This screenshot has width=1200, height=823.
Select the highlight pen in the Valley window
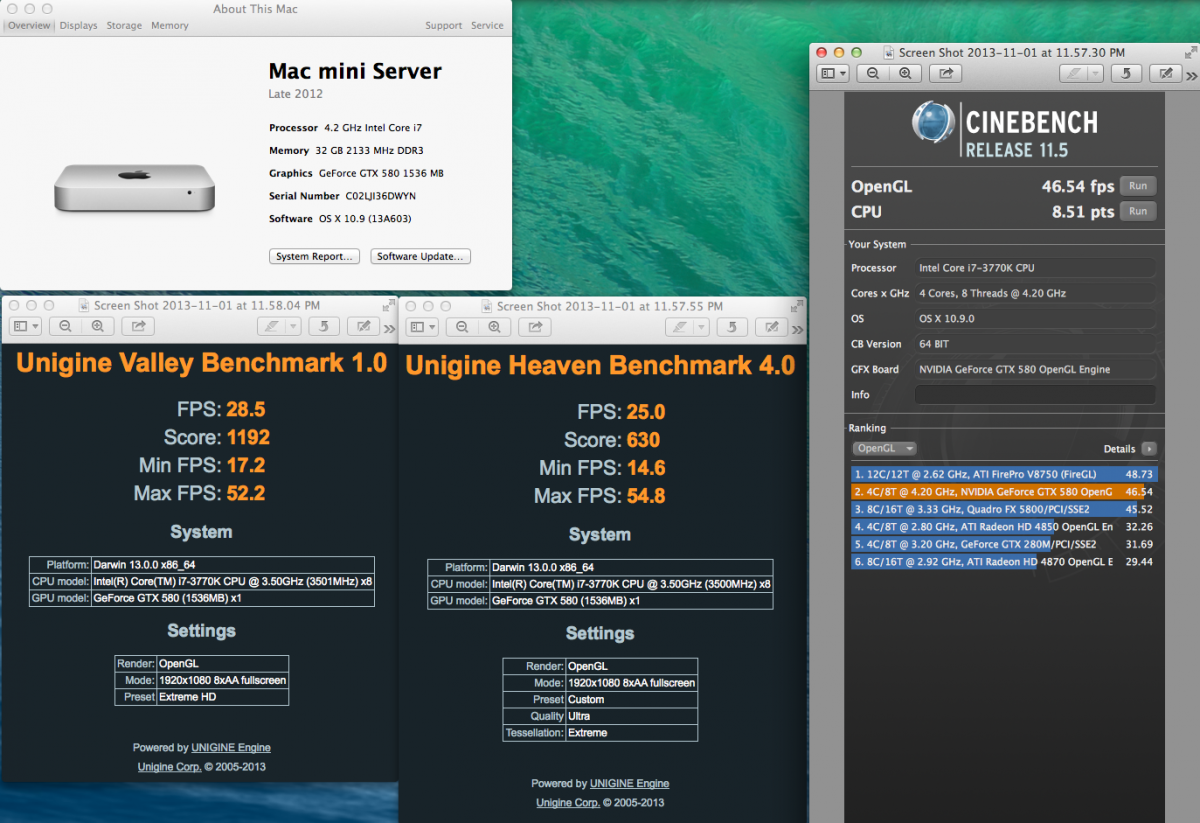point(269,326)
